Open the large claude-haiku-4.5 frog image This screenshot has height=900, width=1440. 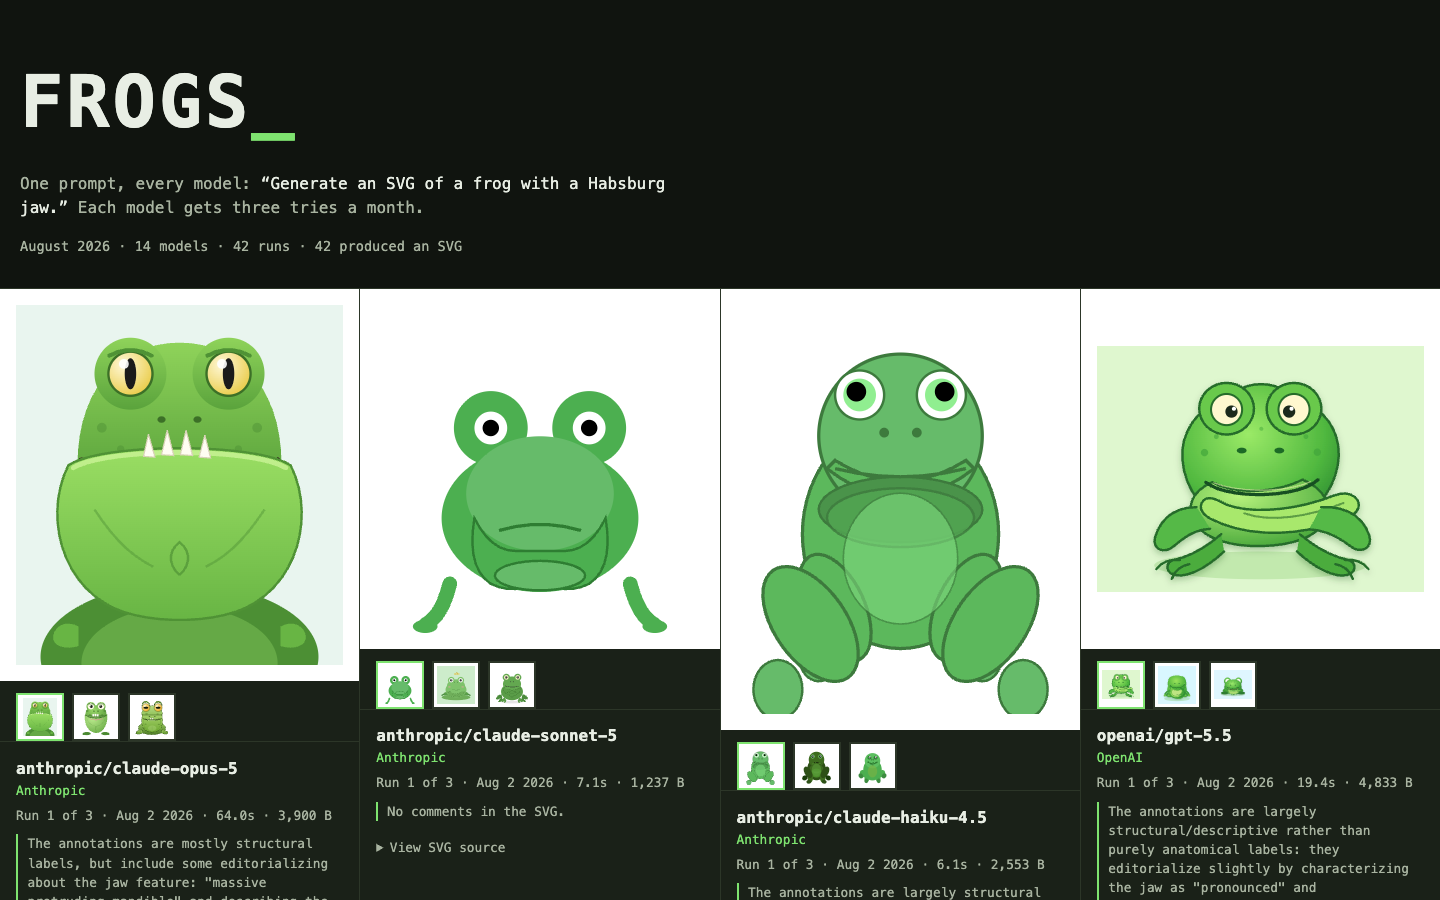pos(900,510)
